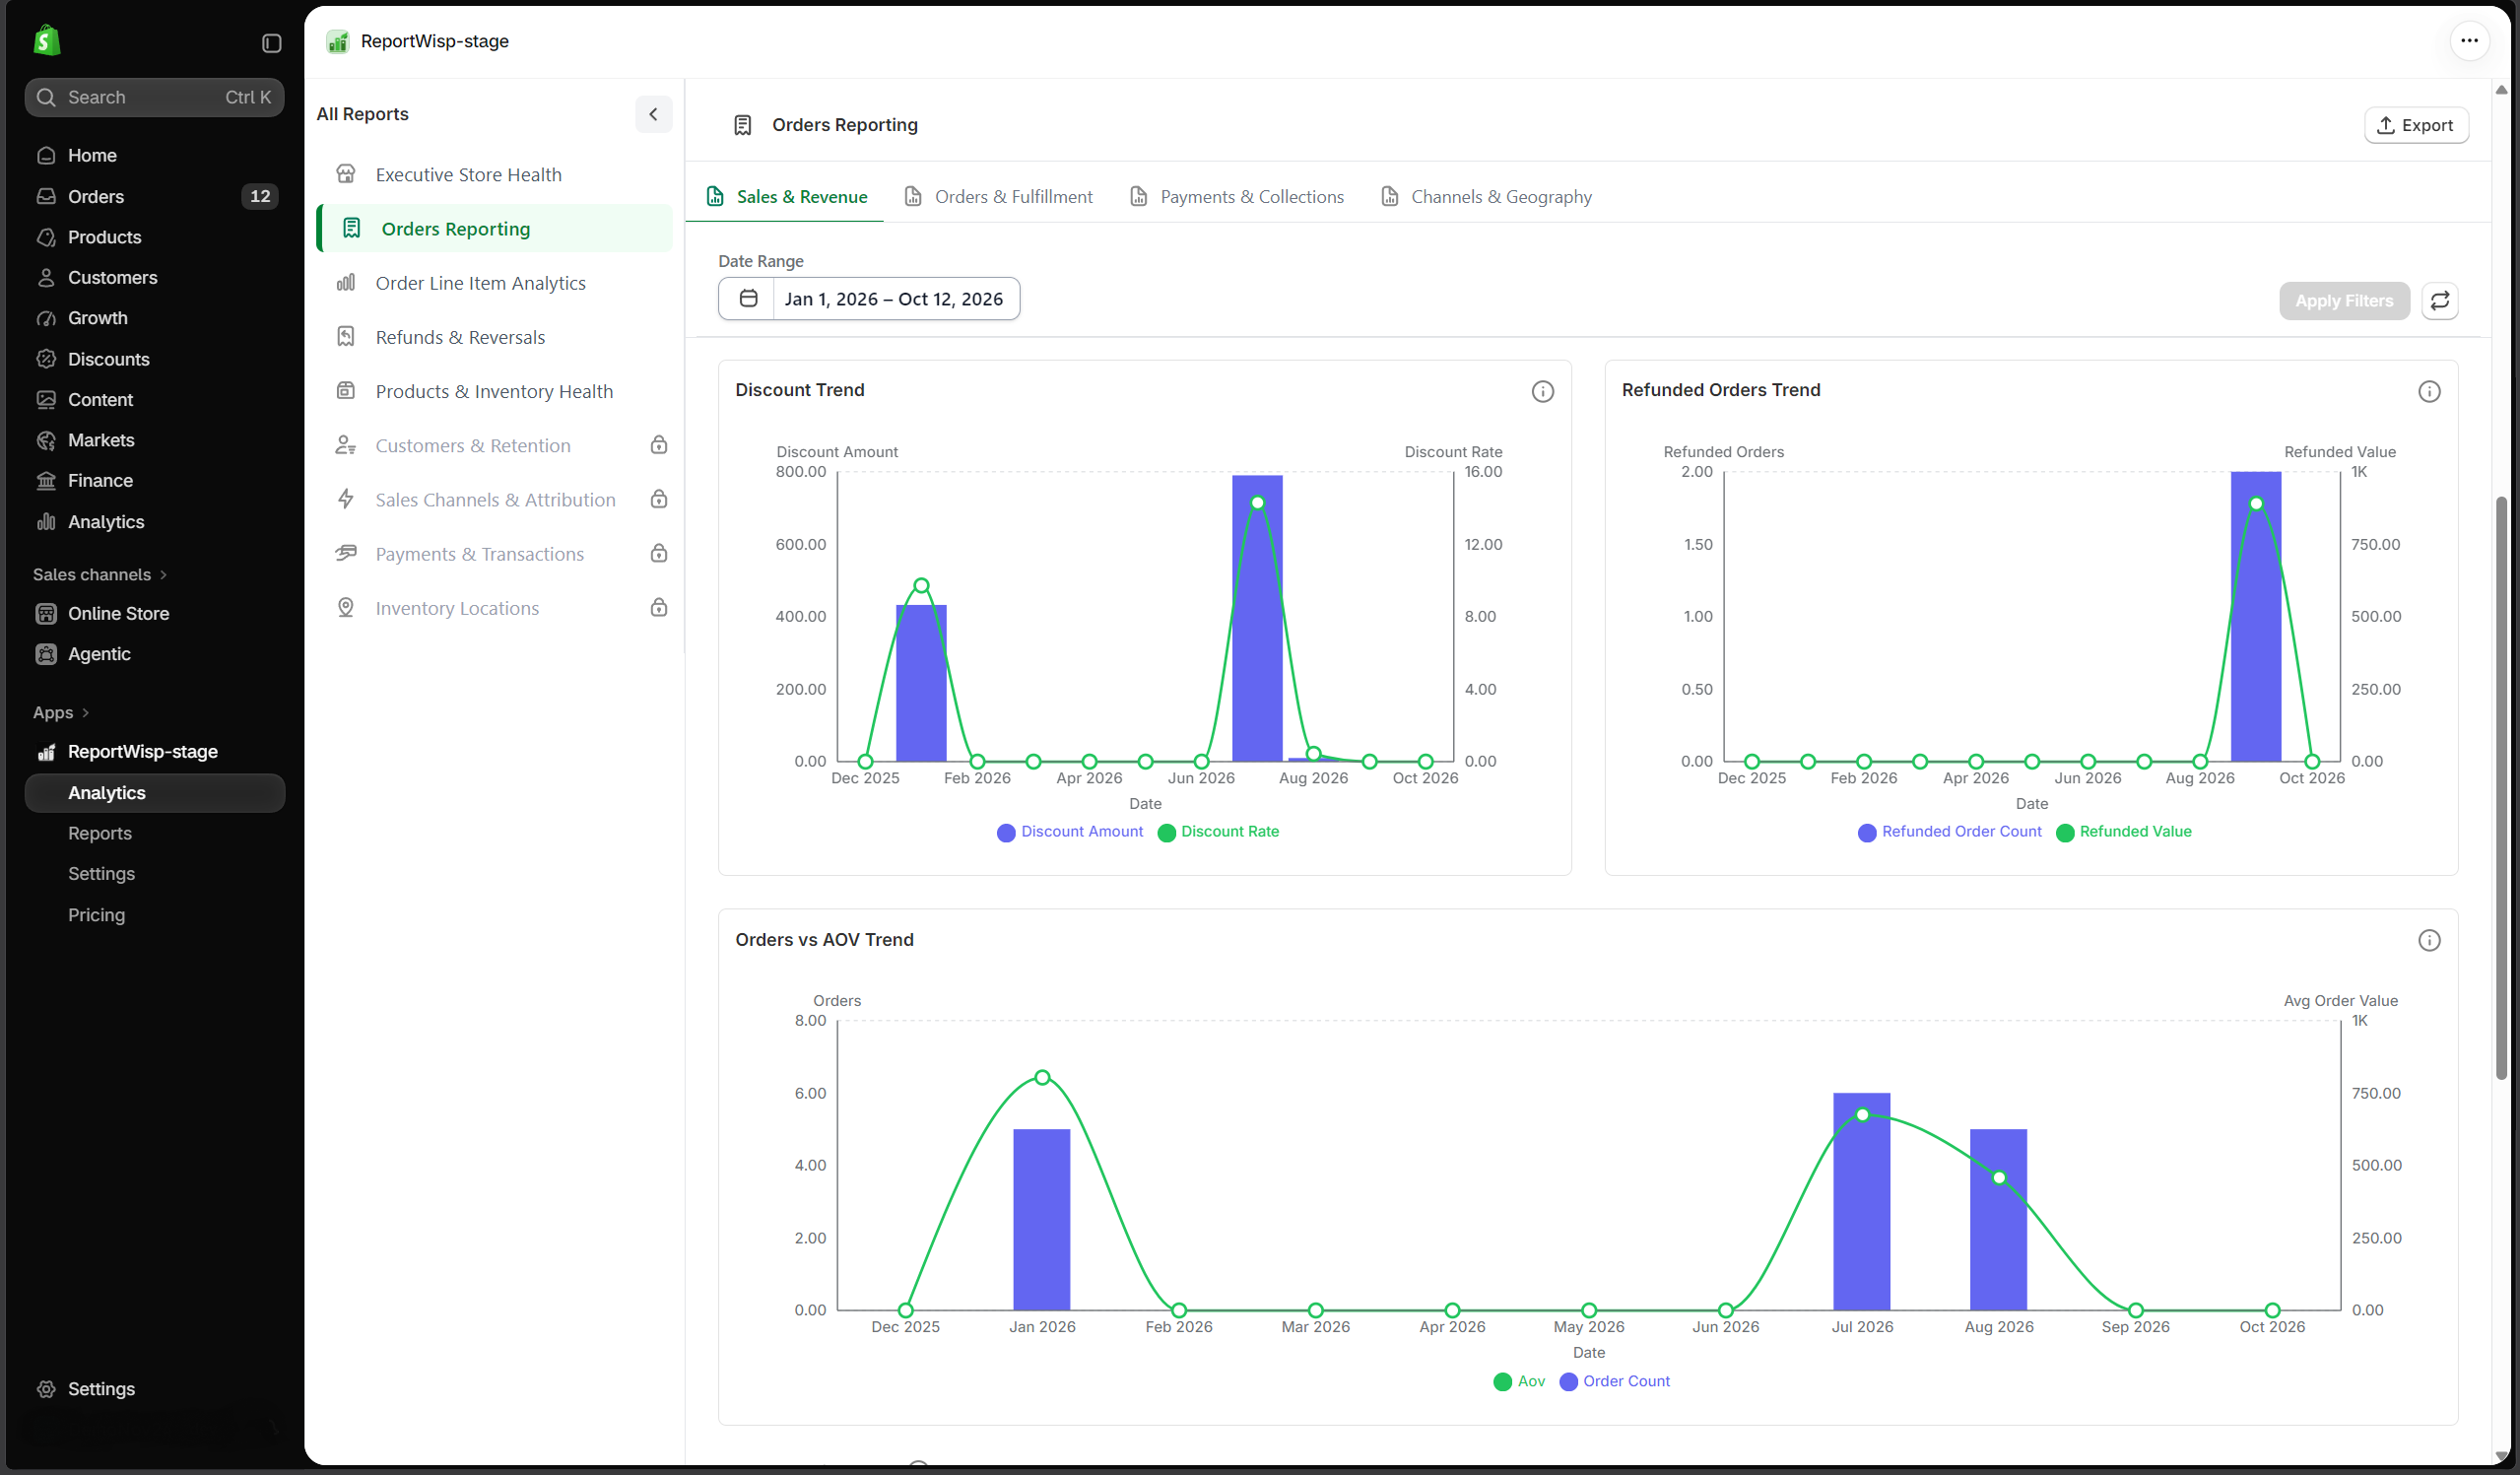2520x1475 pixels.
Task: Toggle the sidebar collapse icon
Action: coord(271,43)
